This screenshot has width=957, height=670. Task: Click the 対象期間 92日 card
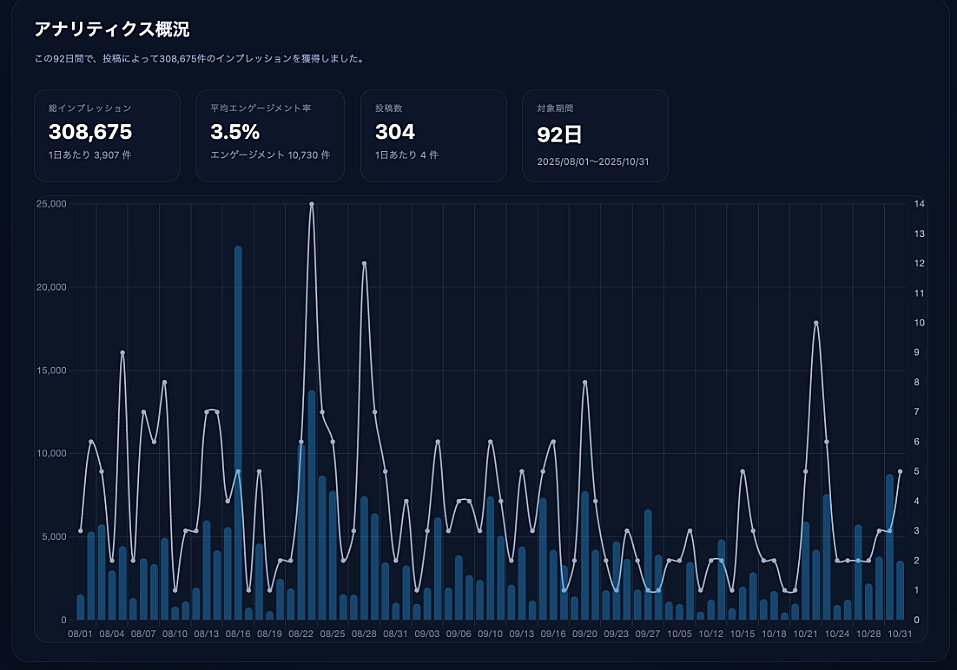pyautogui.click(x=595, y=135)
